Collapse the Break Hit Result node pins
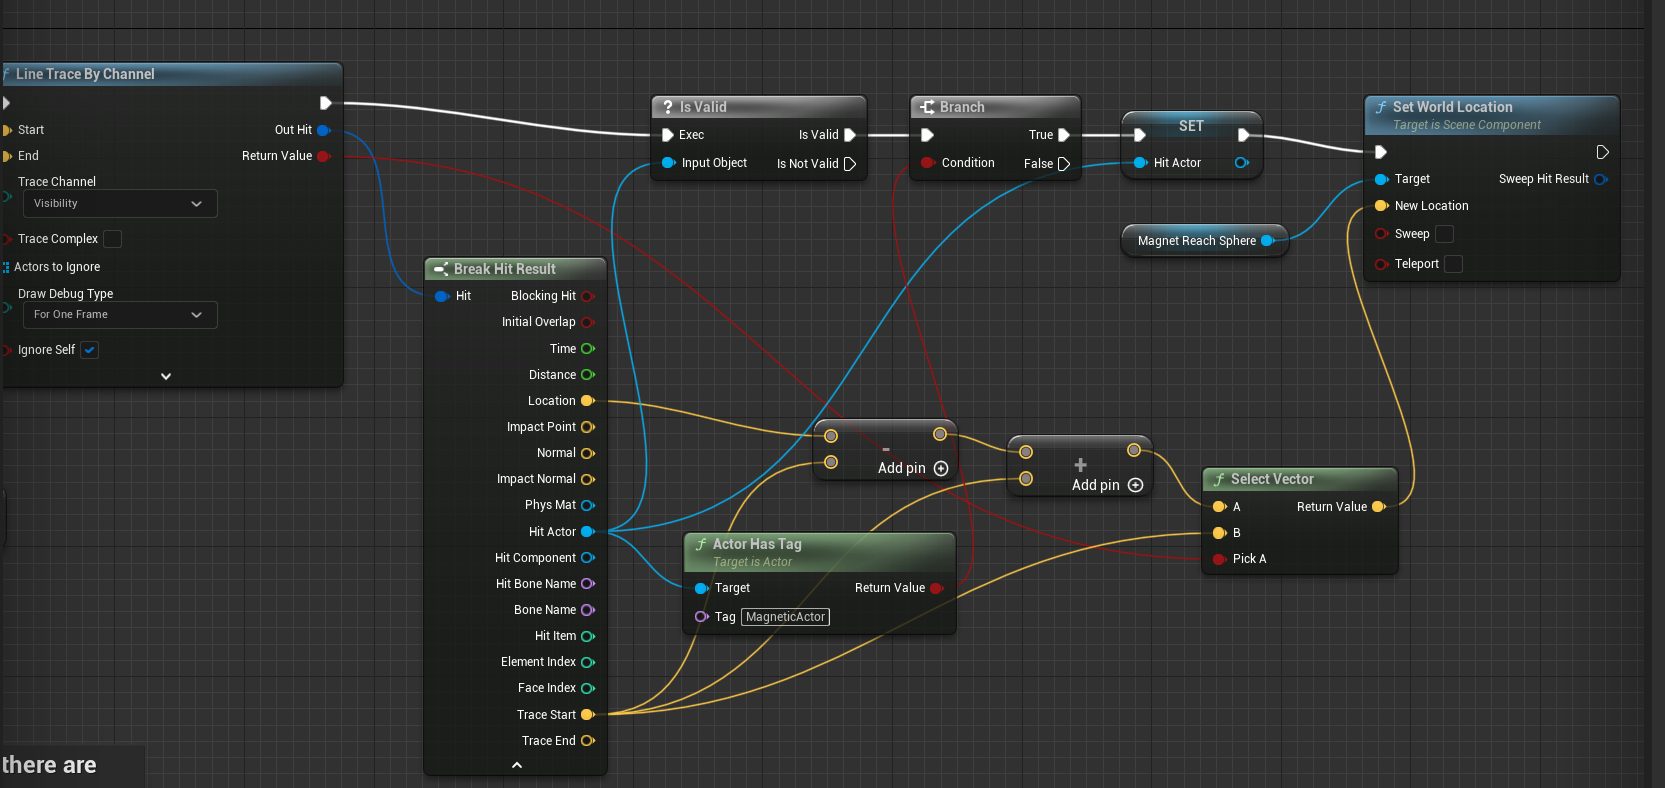The width and height of the screenshot is (1665, 788). pos(516,765)
